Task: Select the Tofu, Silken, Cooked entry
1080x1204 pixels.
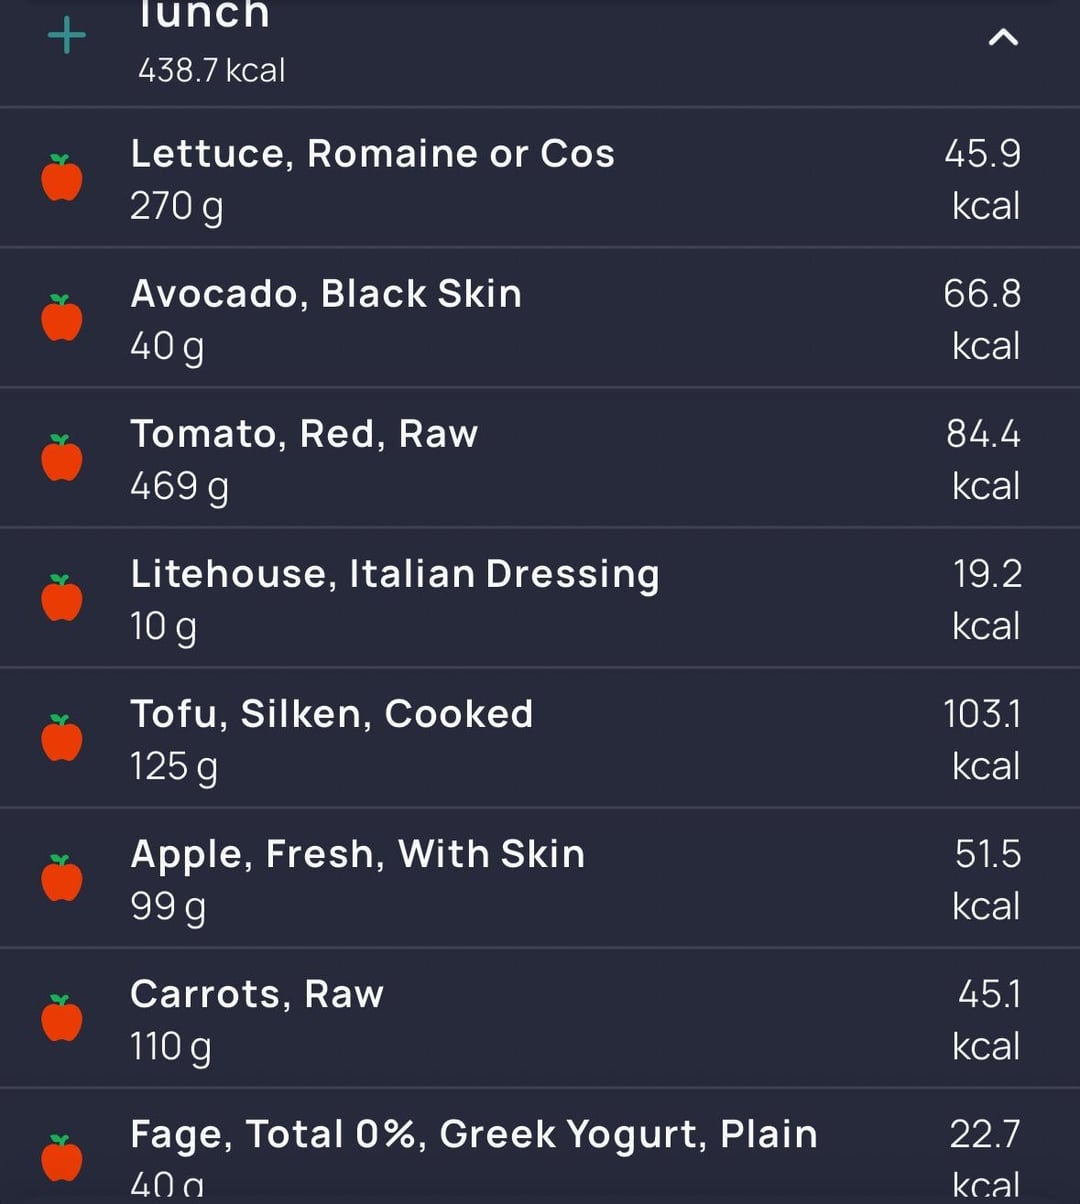Action: [540, 738]
